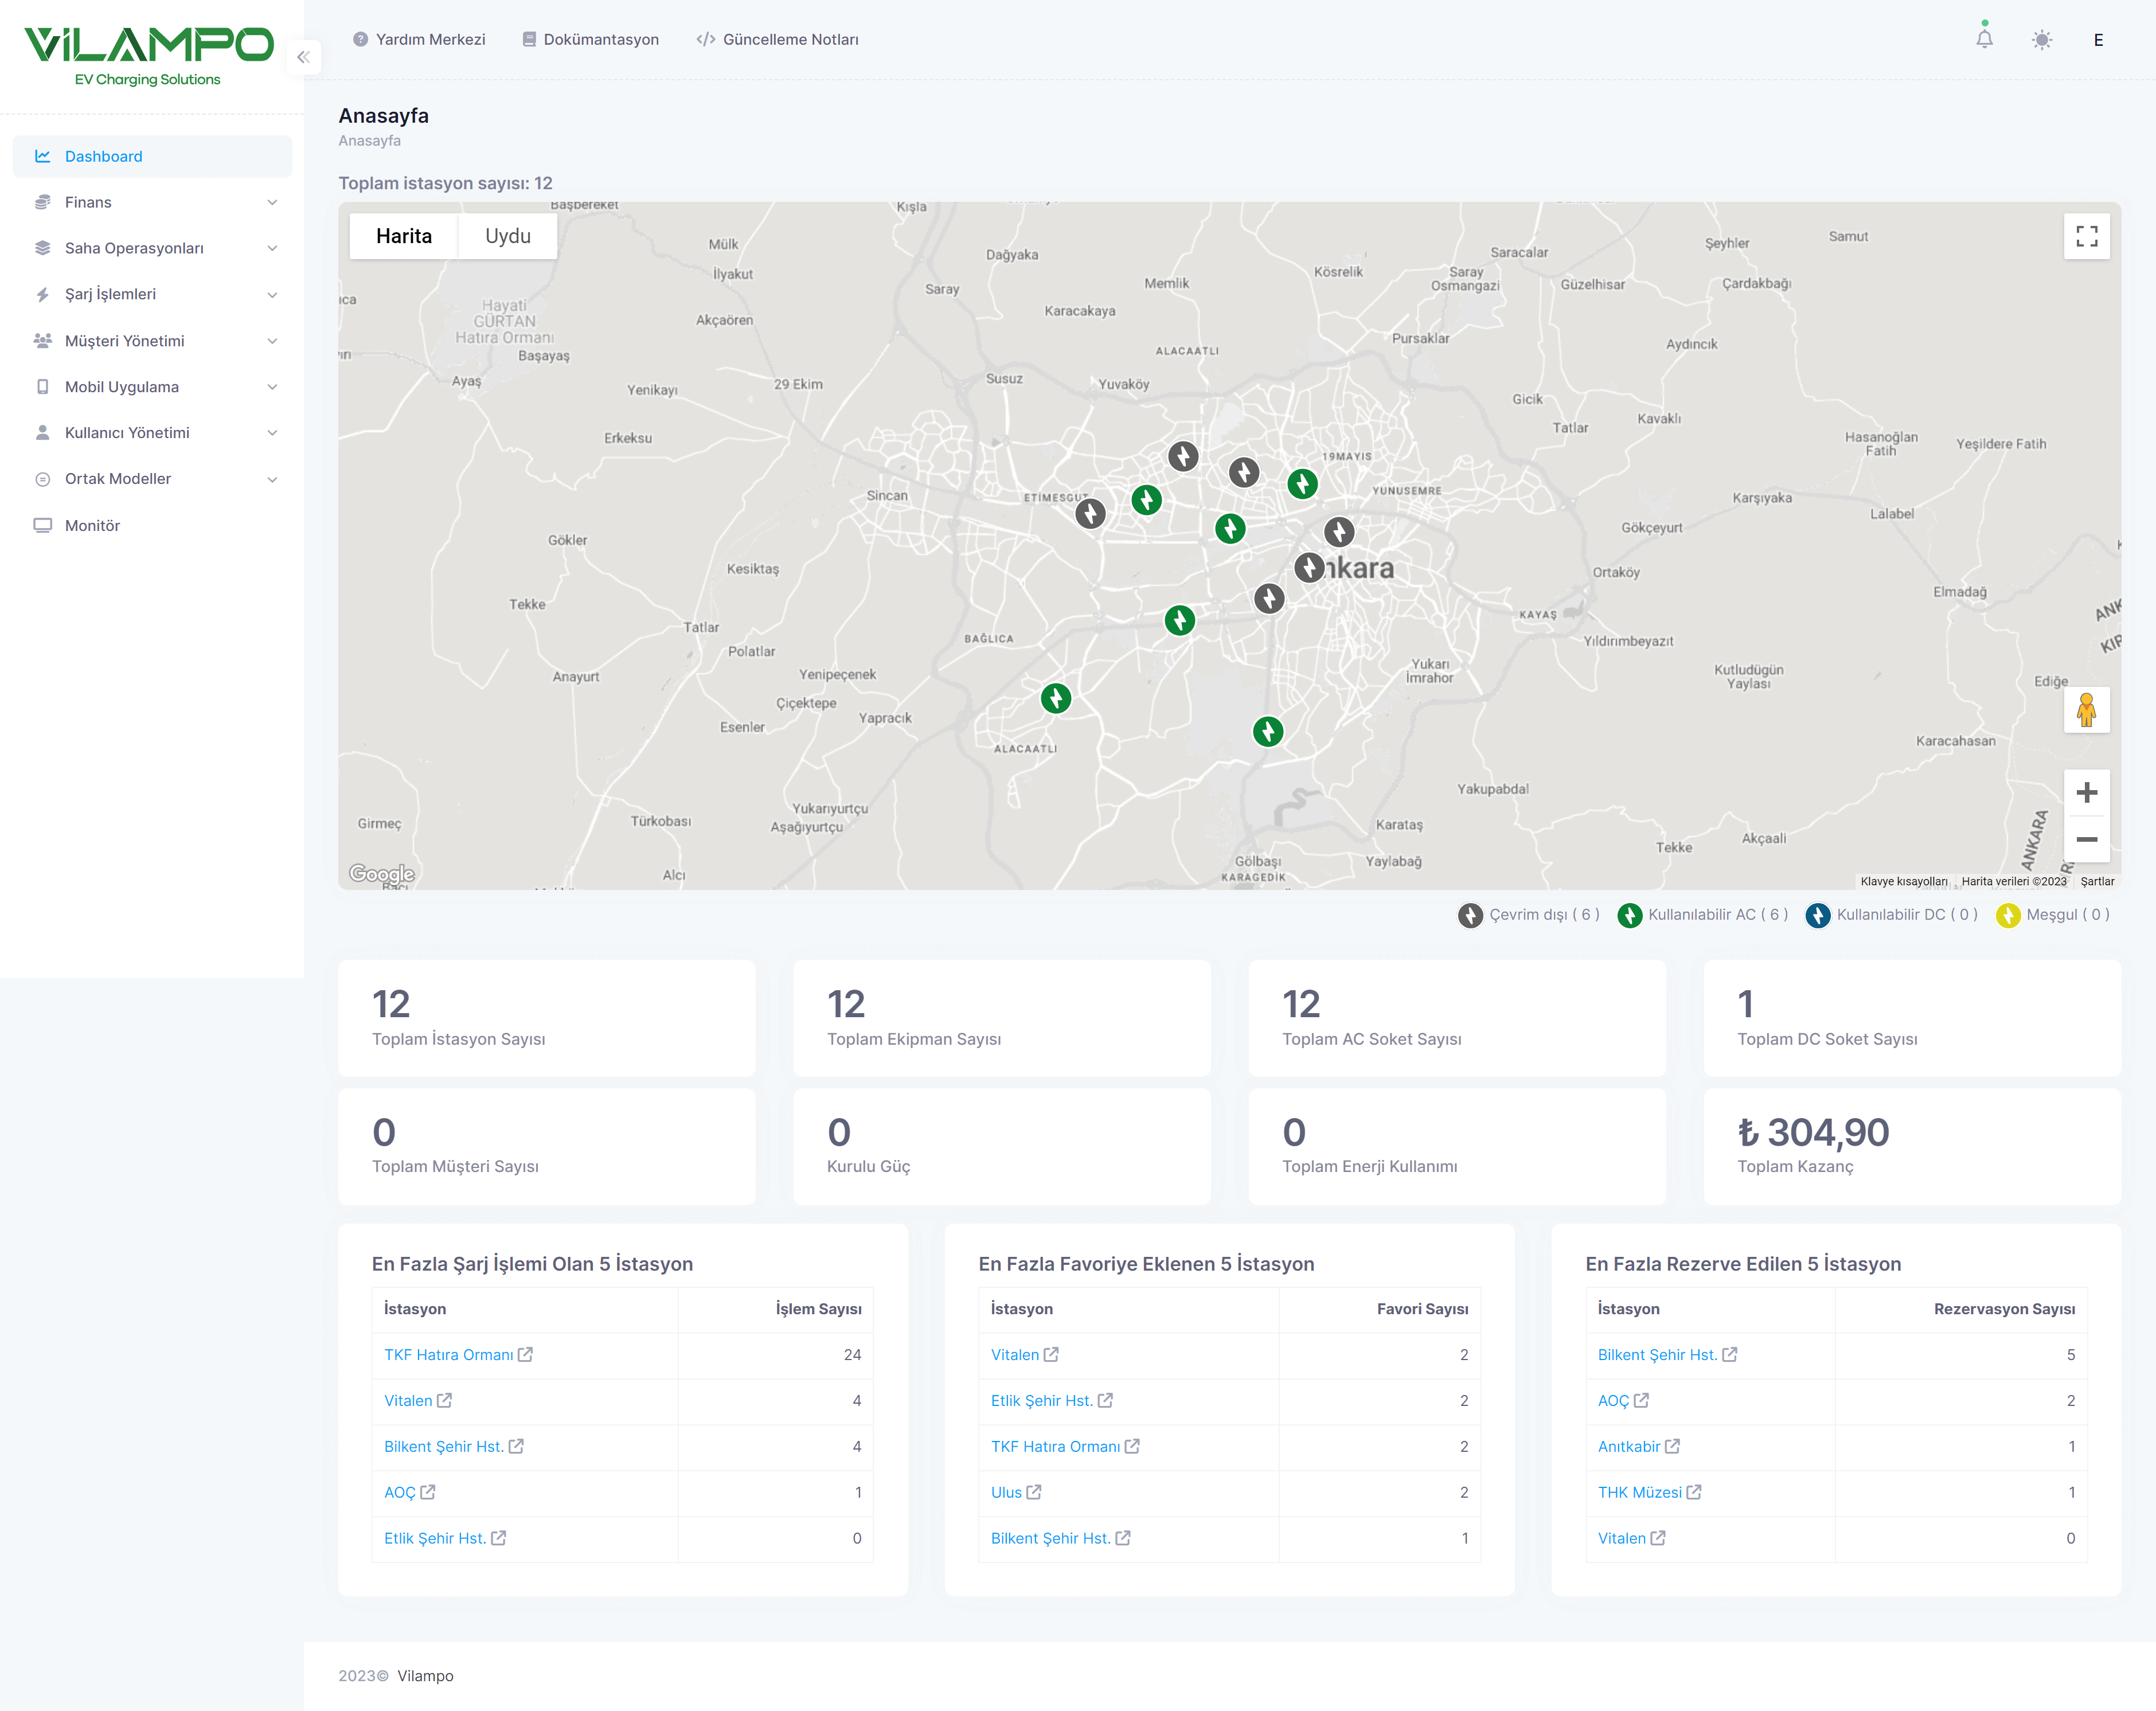This screenshot has height=1711, width=2156.
Task: Click the Kurulu Güç card
Action: 1002,1147
